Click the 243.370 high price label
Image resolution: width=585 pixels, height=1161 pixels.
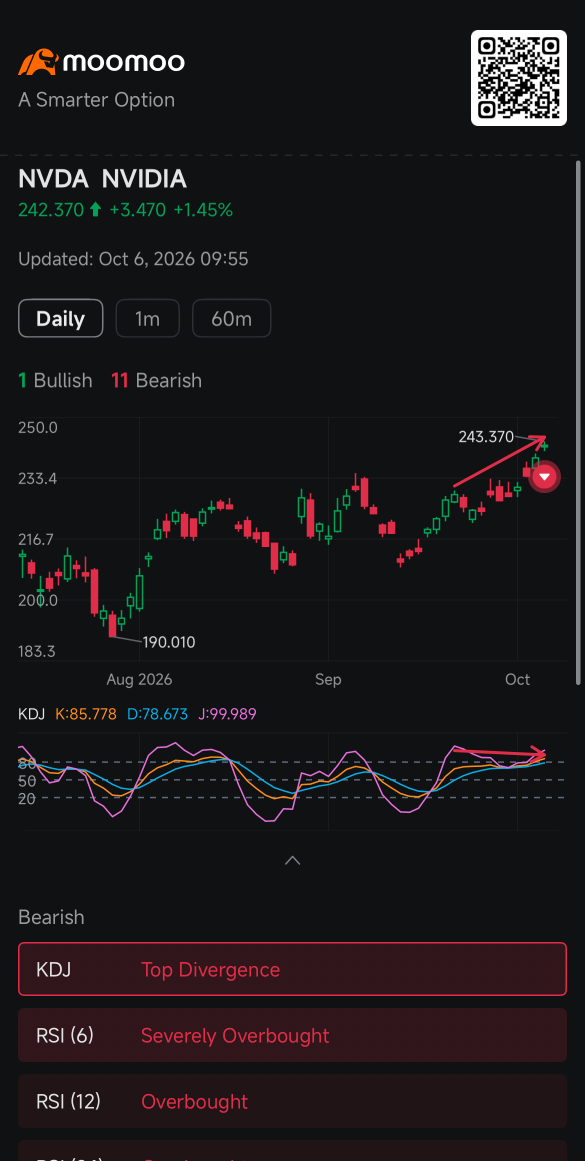pyautogui.click(x=486, y=437)
